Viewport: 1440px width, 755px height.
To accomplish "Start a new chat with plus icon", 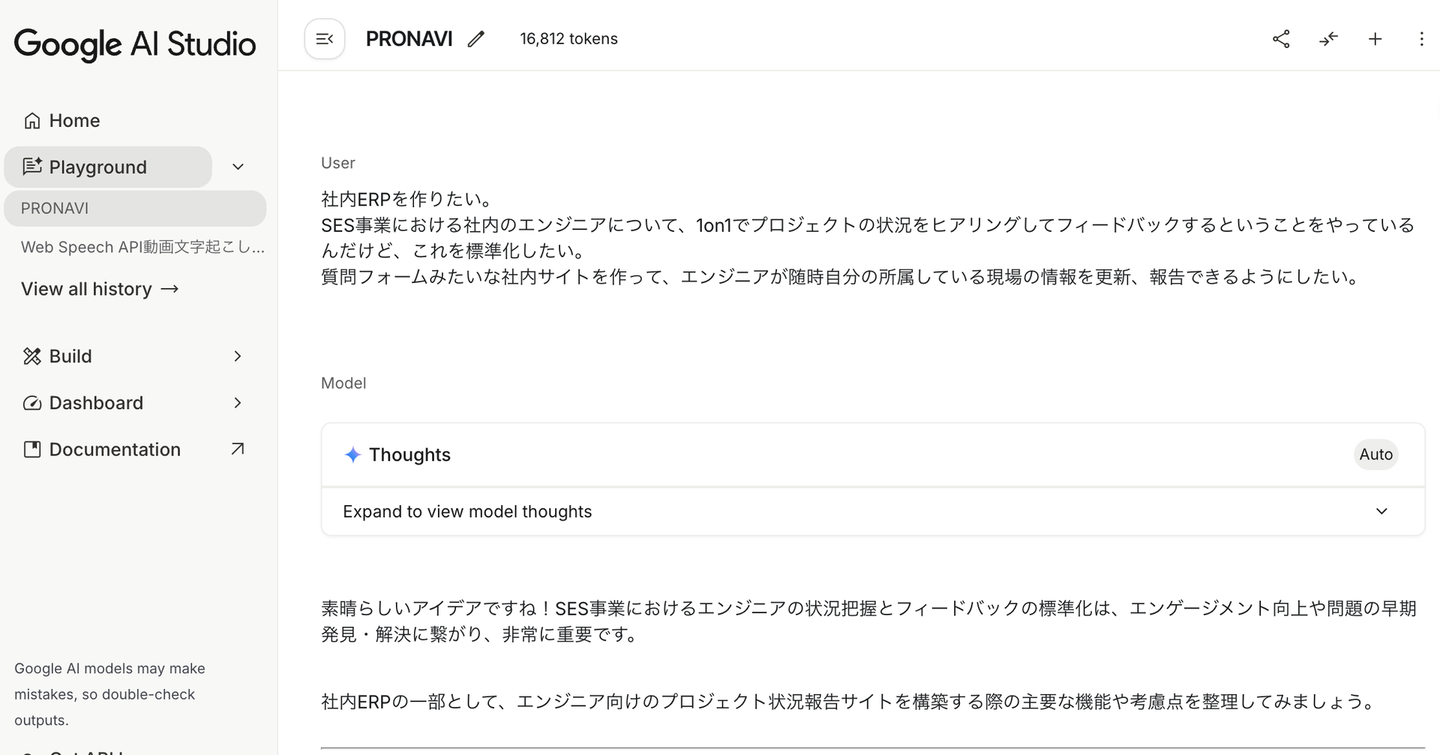I will pyautogui.click(x=1375, y=39).
